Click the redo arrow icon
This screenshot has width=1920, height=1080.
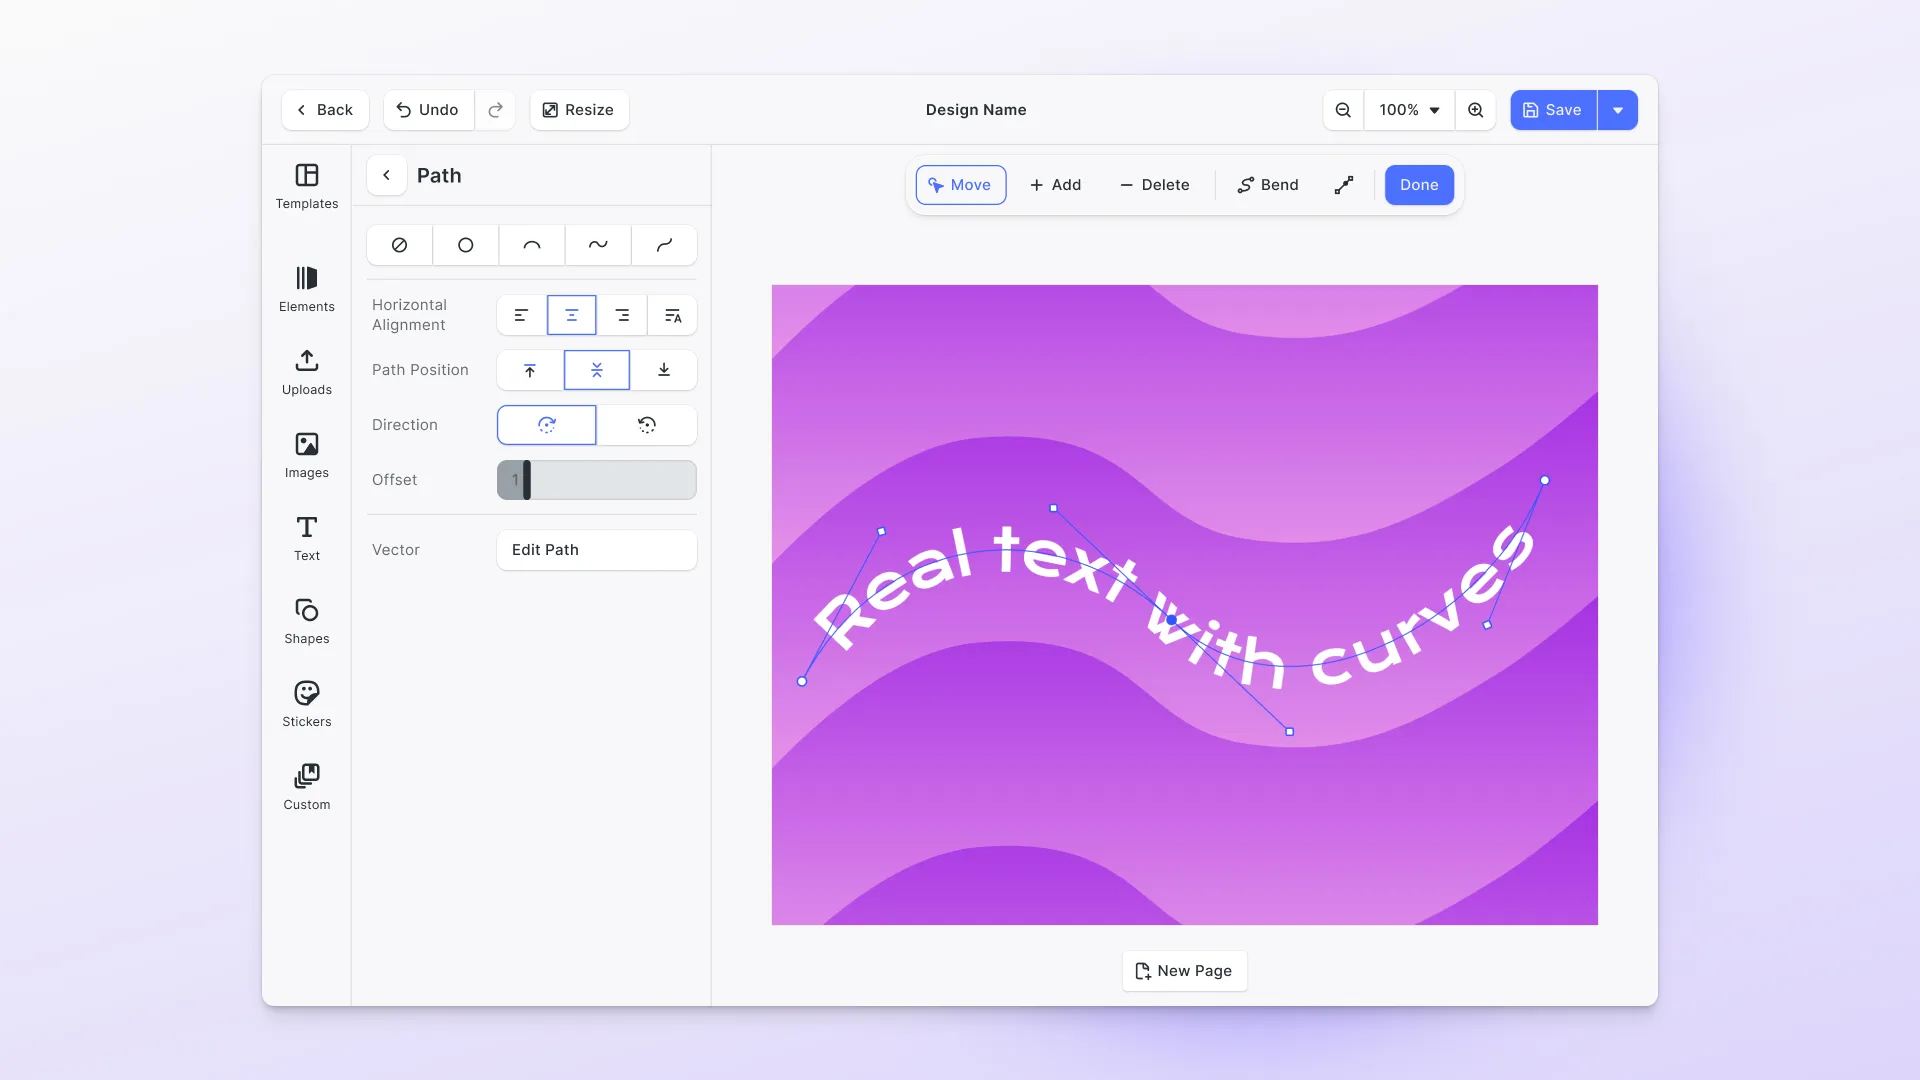(x=495, y=110)
